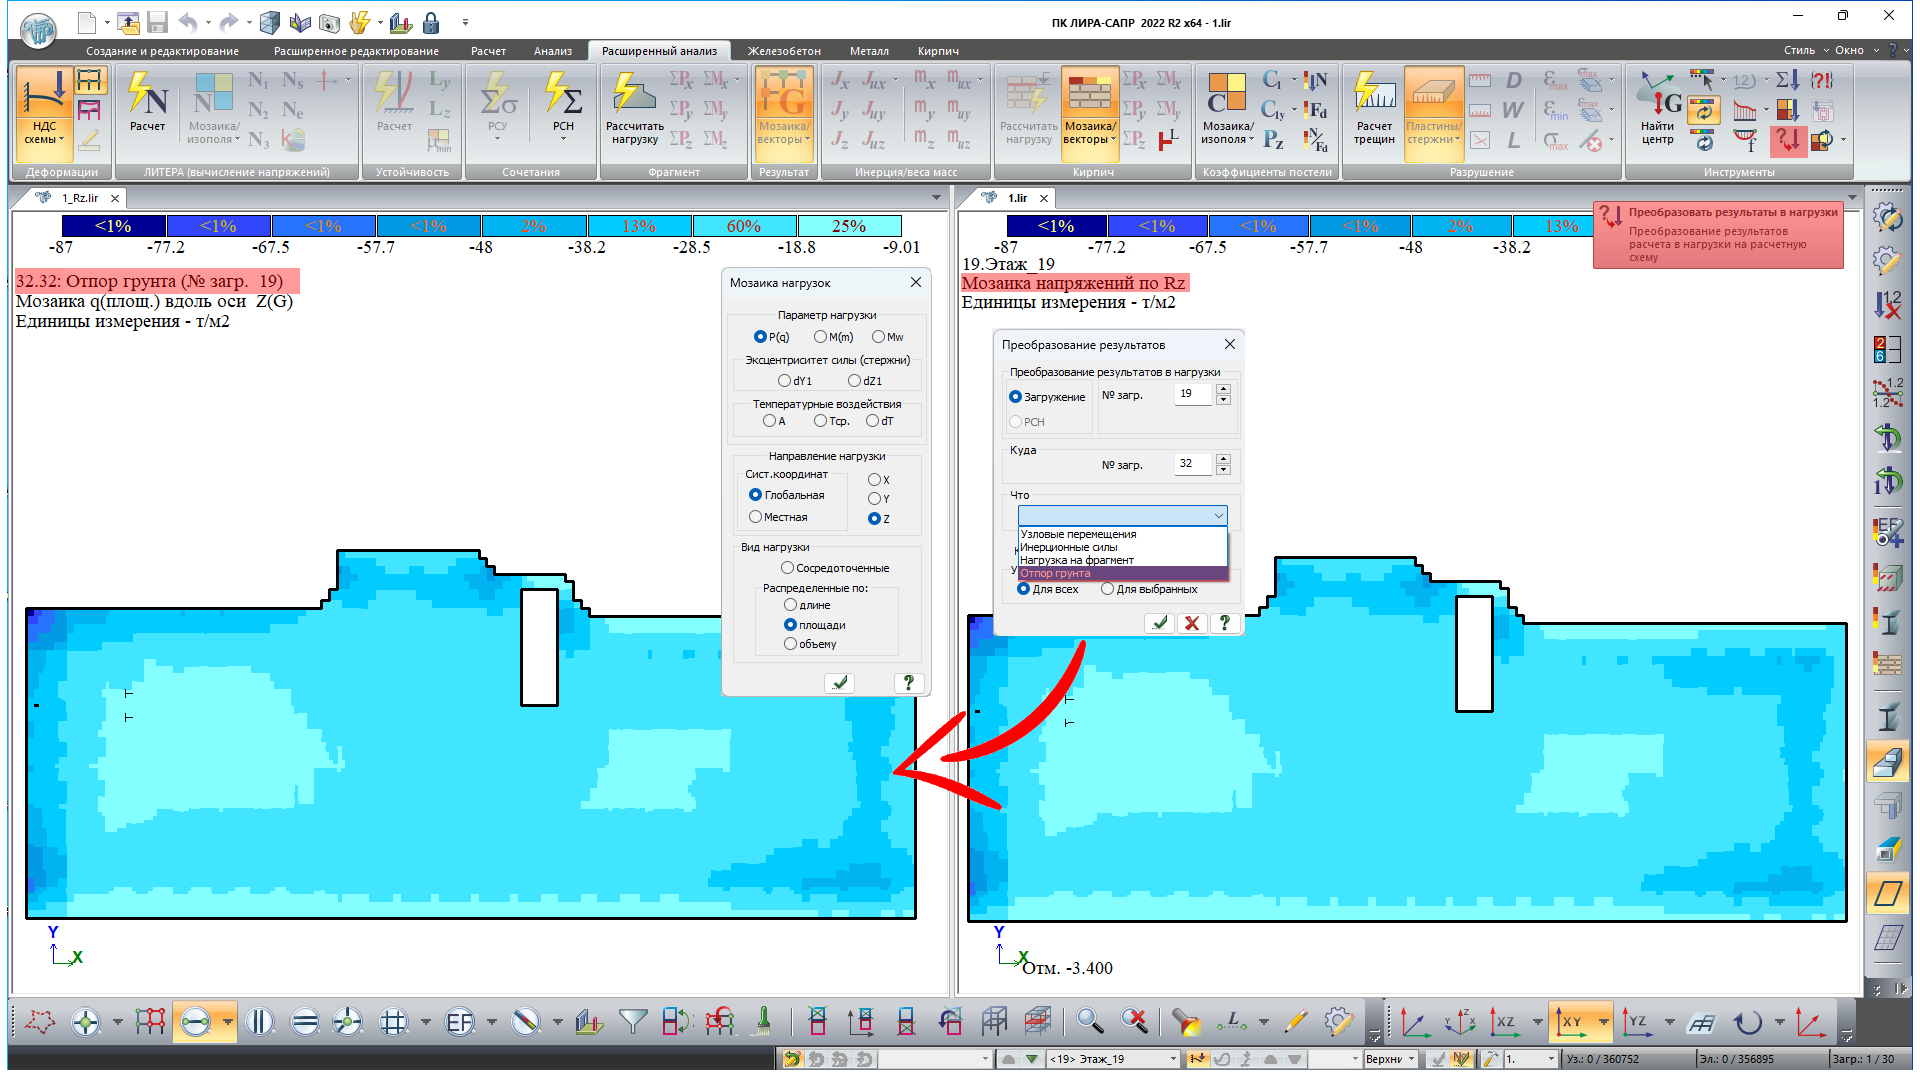Open the Железобетон ribbon tab
Image resolution: width=1920 pixels, height=1080 pixels.
[784, 51]
